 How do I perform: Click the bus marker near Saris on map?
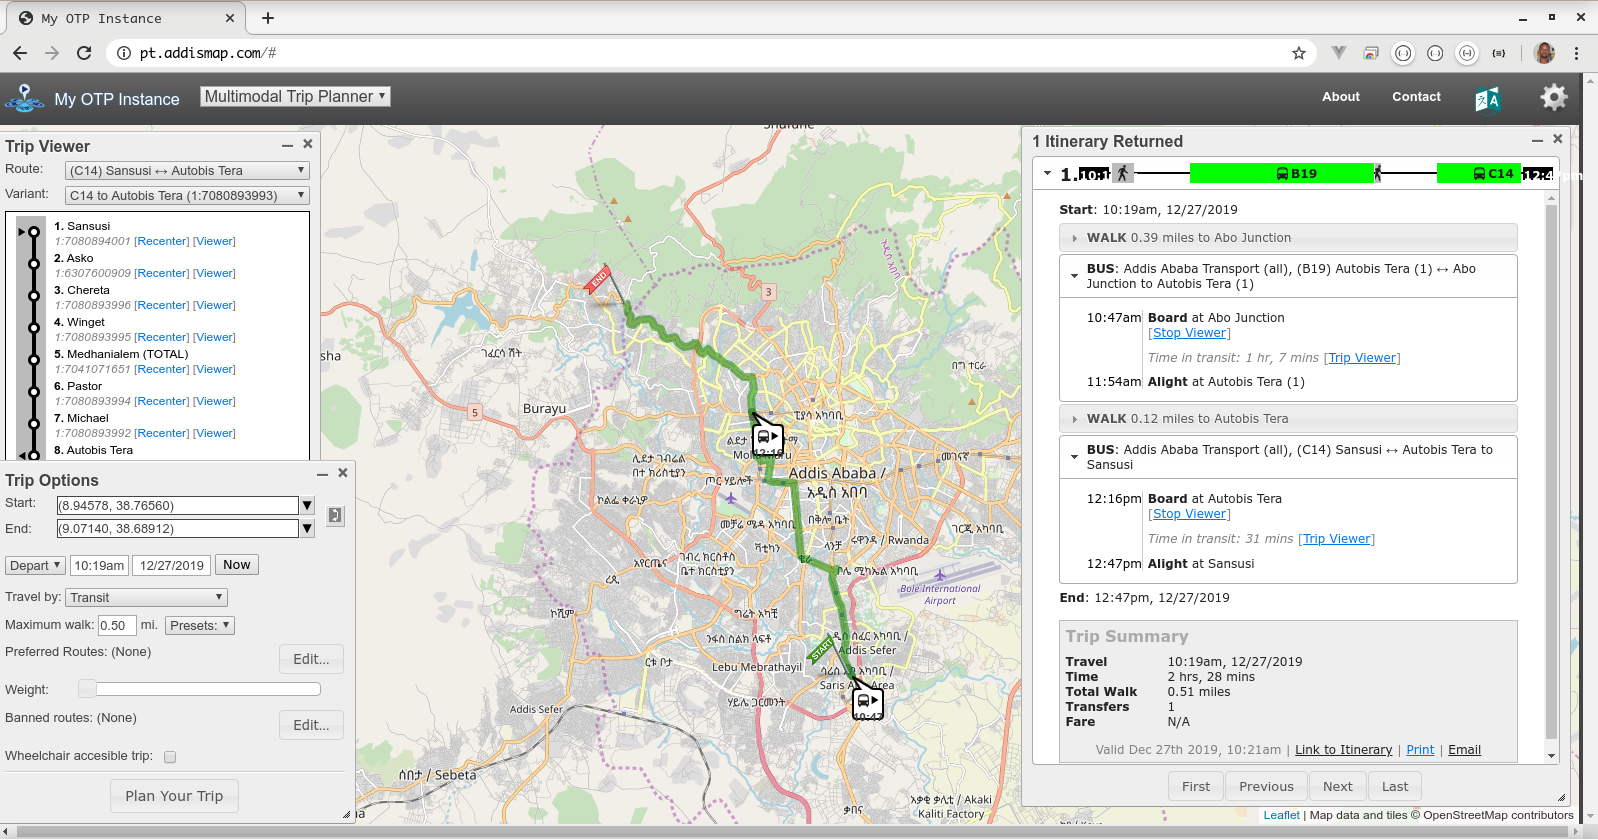point(867,701)
